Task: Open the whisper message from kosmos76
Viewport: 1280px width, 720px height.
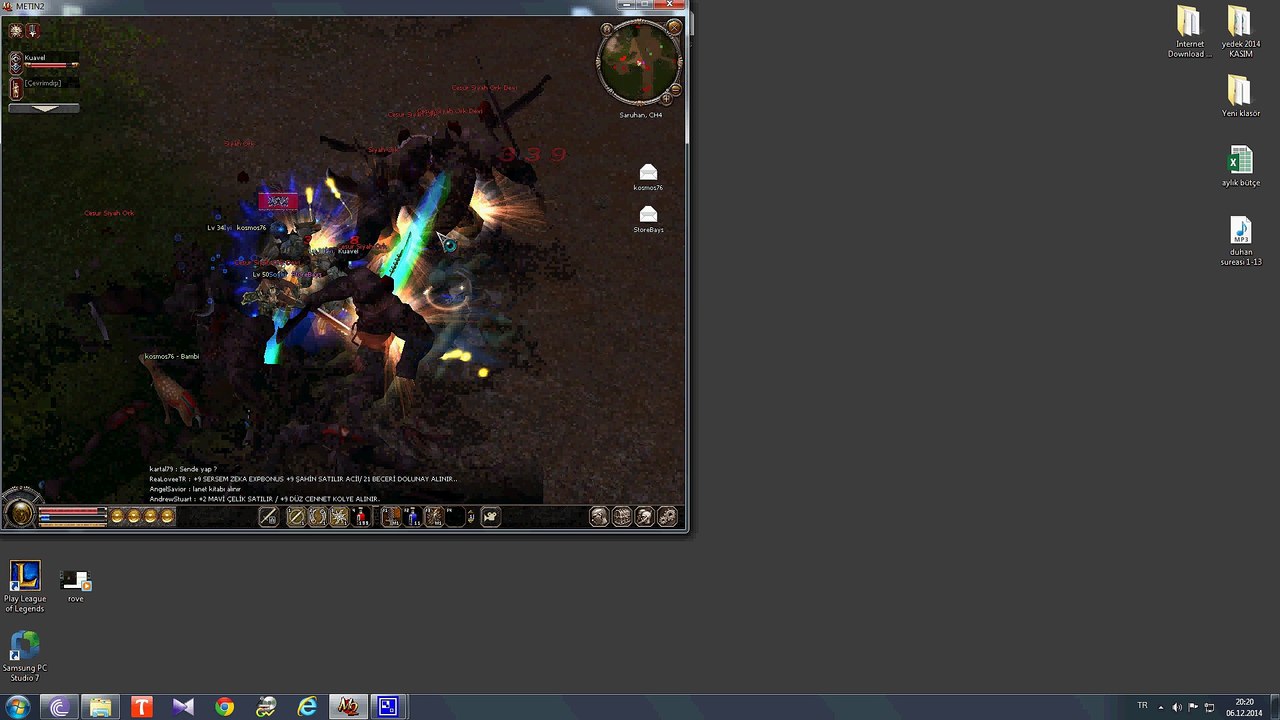Action: (648, 172)
